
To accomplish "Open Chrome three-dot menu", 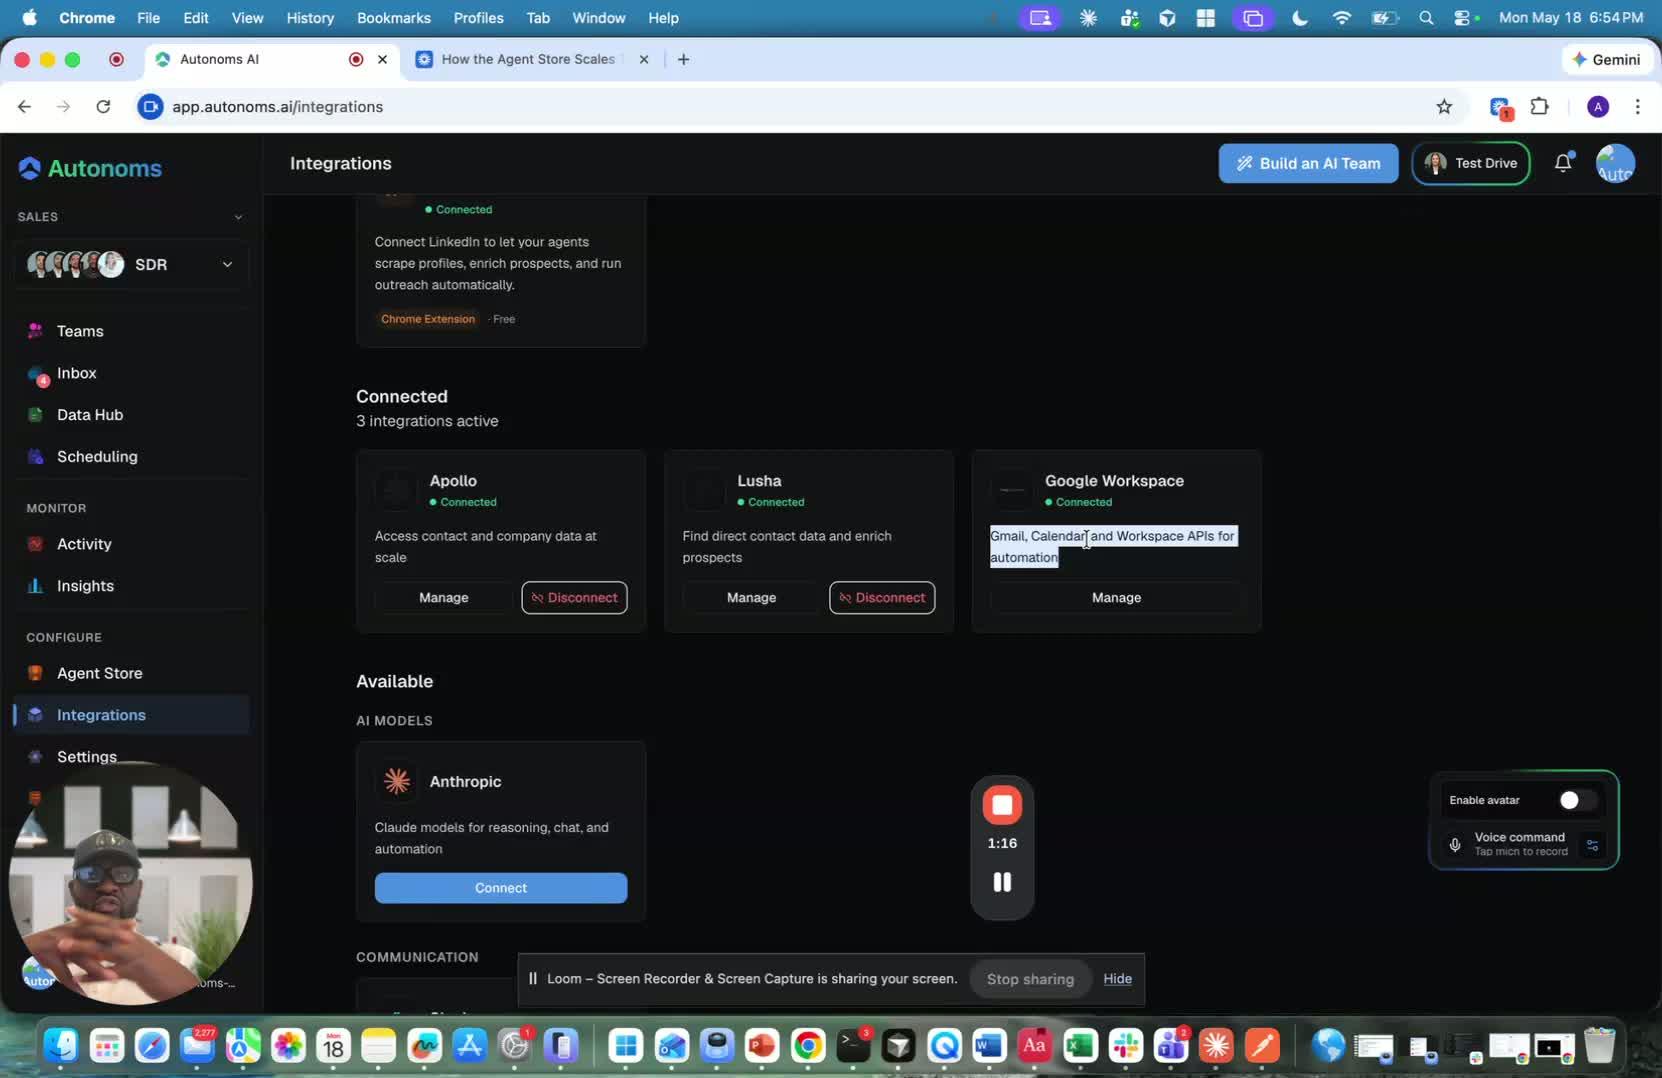I will (1637, 106).
